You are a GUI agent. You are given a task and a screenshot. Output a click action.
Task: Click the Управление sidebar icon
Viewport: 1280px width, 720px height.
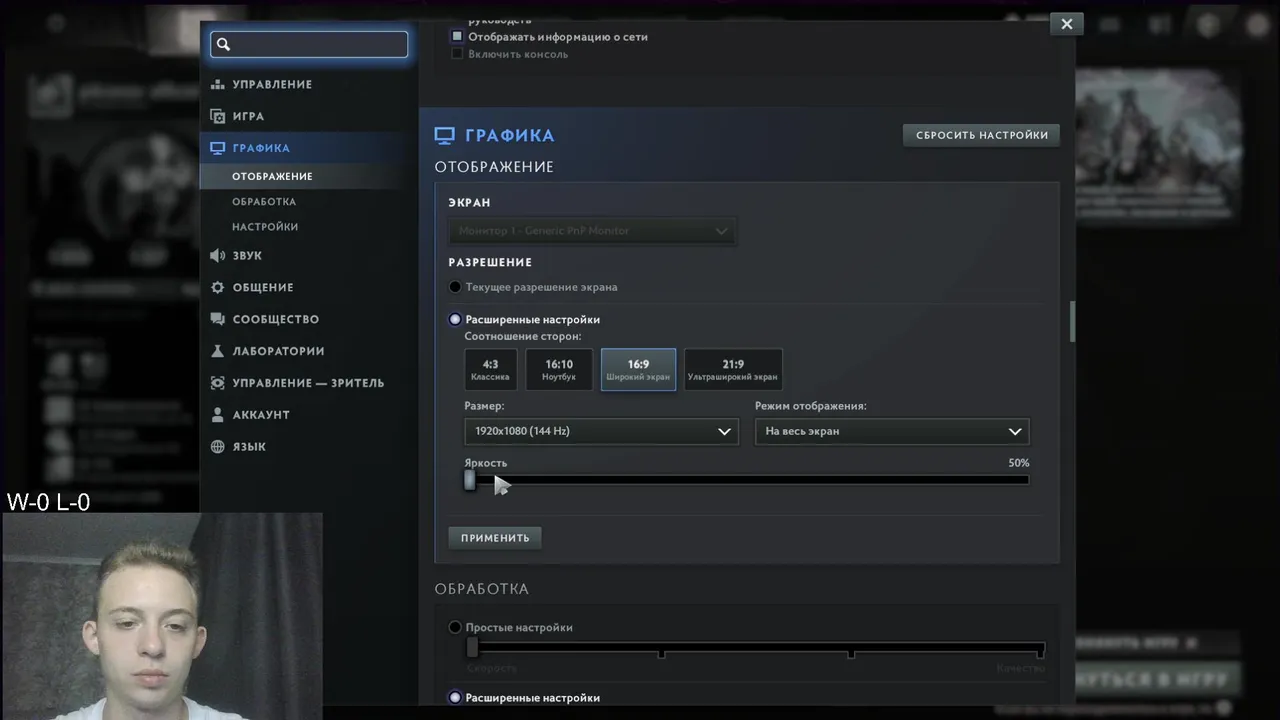click(x=218, y=85)
